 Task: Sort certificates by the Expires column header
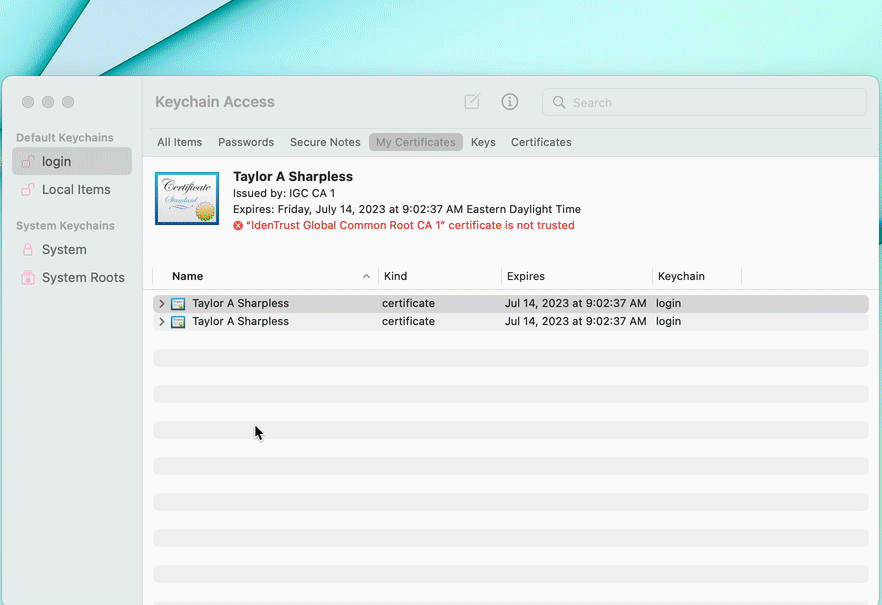pos(526,276)
